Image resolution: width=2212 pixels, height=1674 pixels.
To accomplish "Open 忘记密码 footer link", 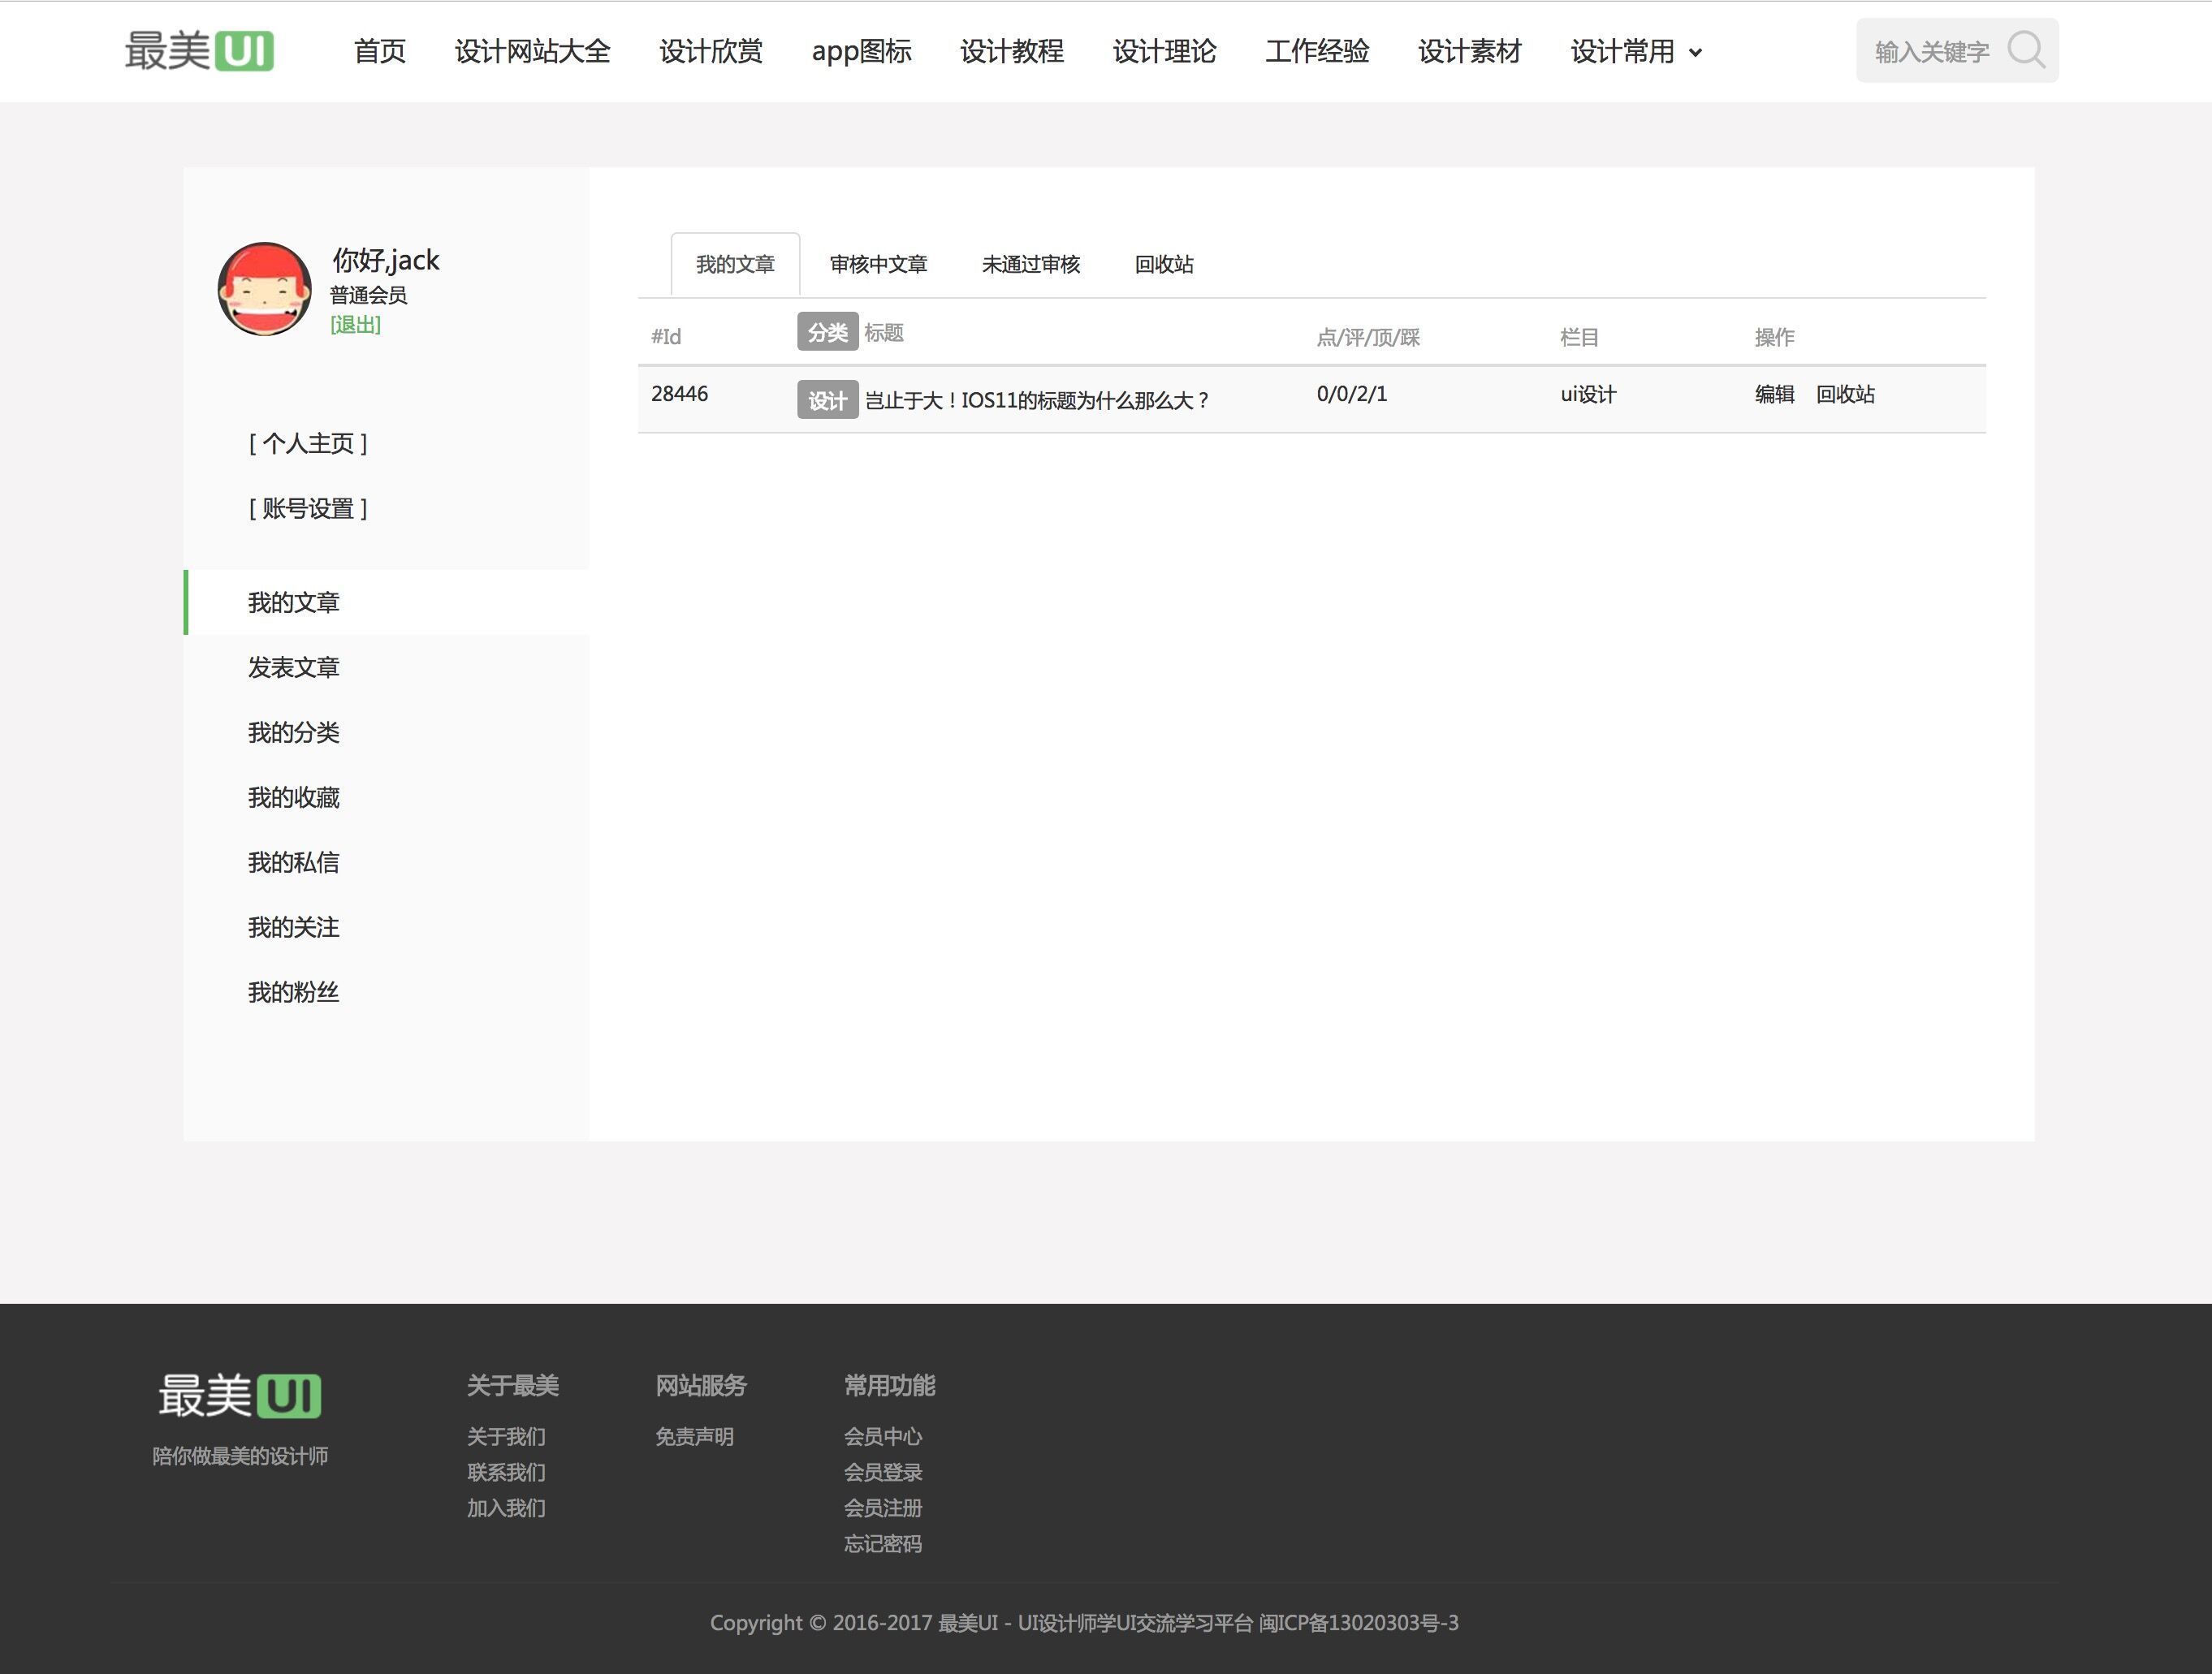I will (883, 1543).
